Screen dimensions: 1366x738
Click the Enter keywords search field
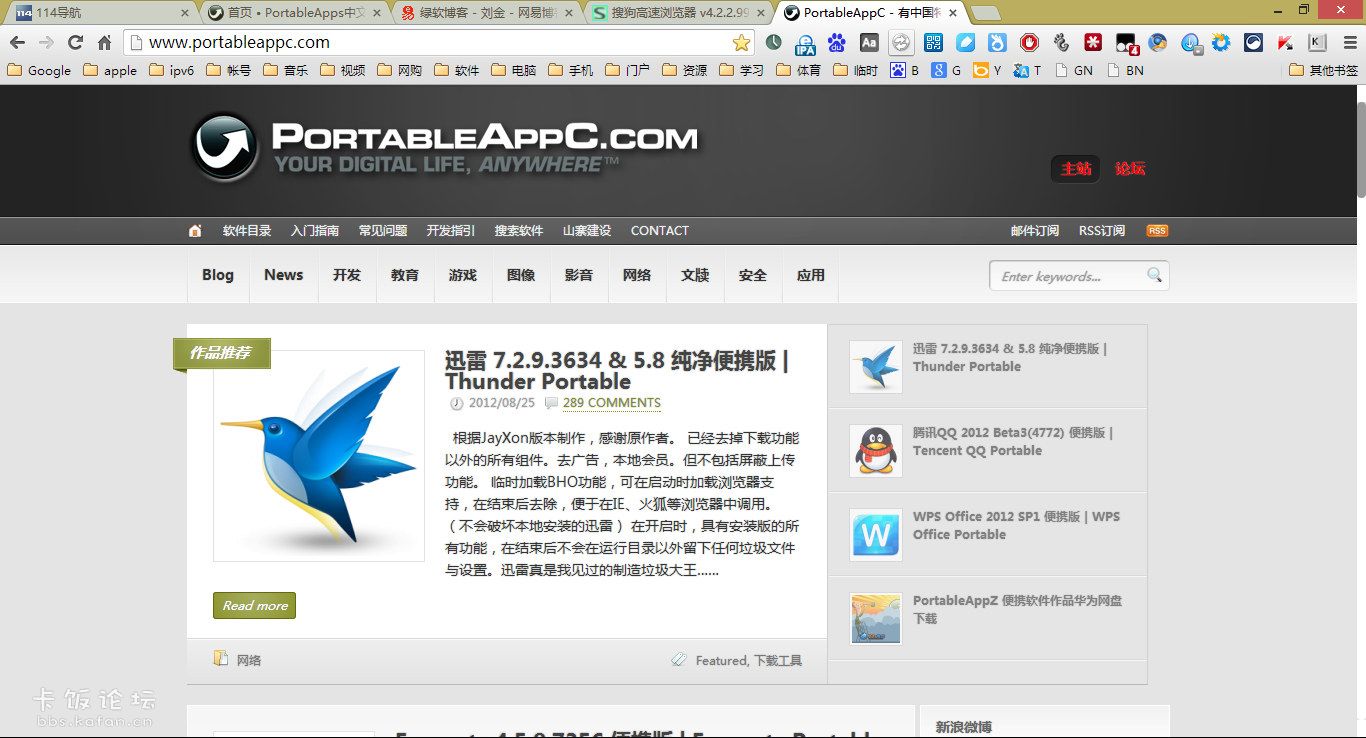(x=1070, y=276)
